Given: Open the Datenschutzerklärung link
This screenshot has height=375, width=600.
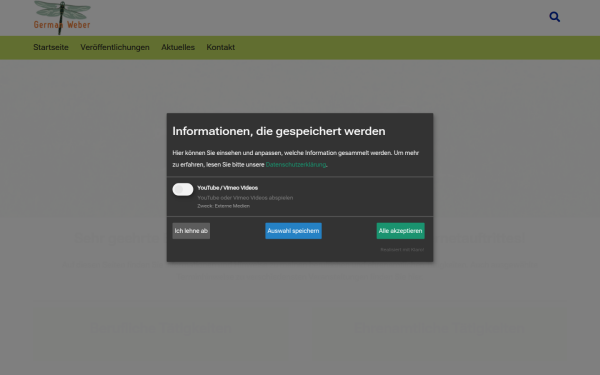Looking at the screenshot, I should coord(296,165).
